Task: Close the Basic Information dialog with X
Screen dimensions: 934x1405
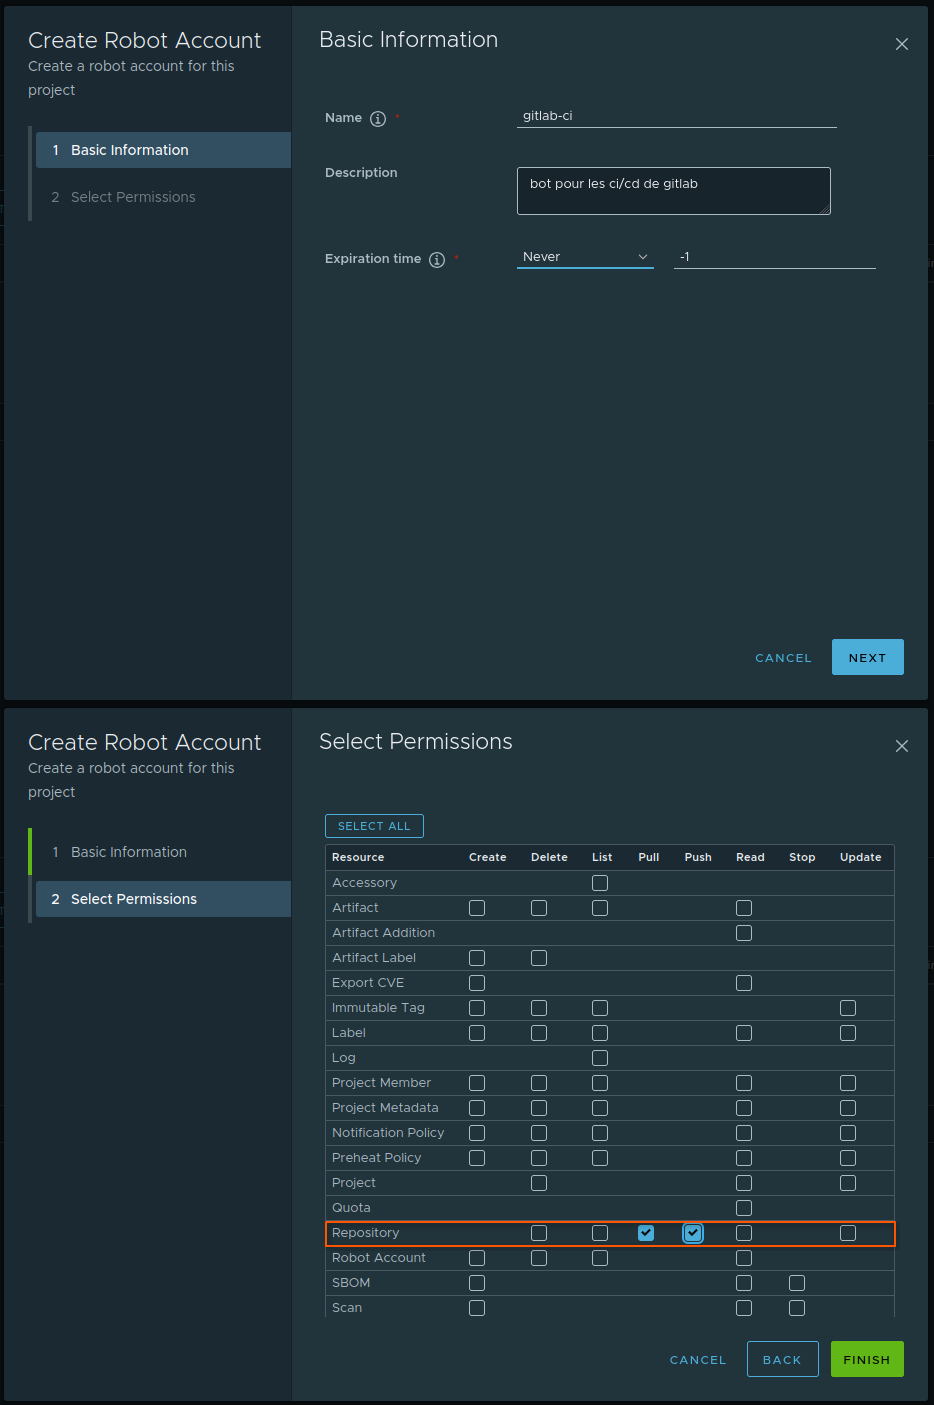Action: click(x=902, y=44)
